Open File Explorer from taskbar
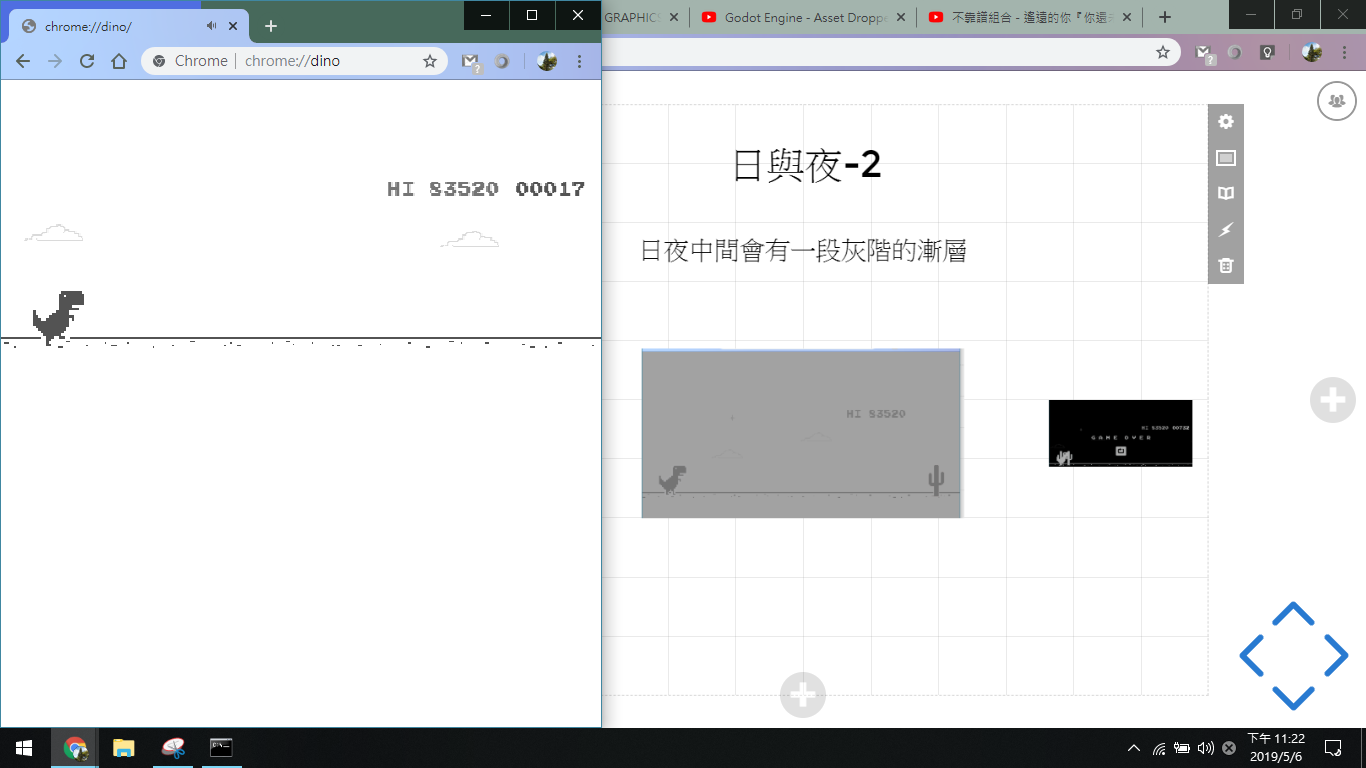This screenshot has width=1366, height=768. click(123, 747)
